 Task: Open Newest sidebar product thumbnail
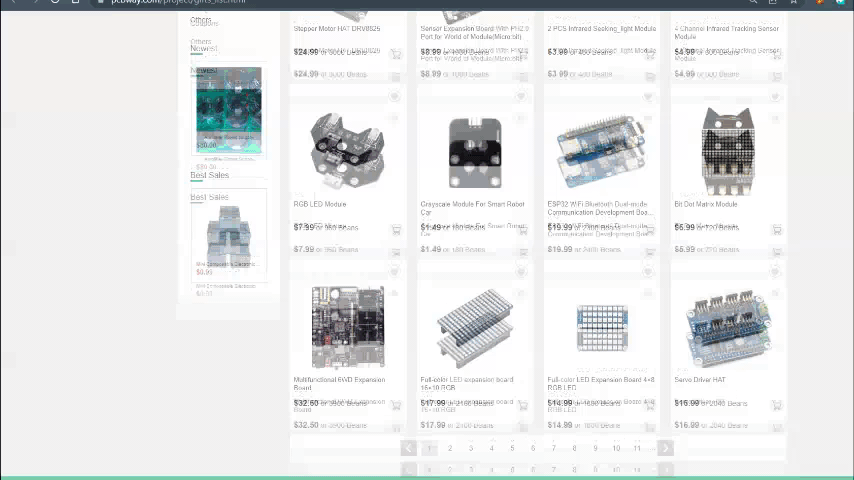pyautogui.click(x=229, y=111)
